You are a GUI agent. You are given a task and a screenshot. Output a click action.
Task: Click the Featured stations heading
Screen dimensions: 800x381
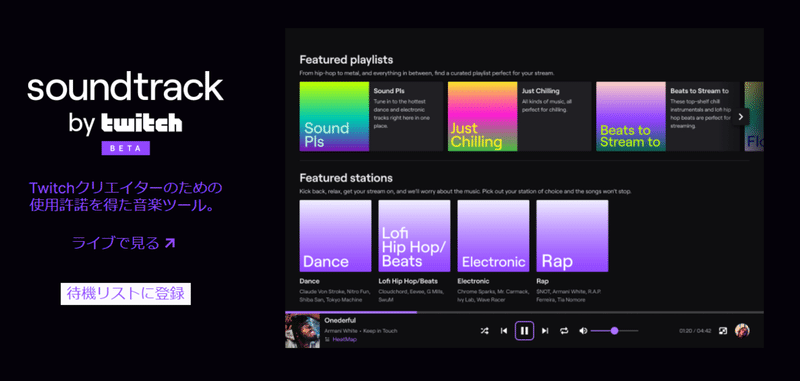(x=346, y=178)
